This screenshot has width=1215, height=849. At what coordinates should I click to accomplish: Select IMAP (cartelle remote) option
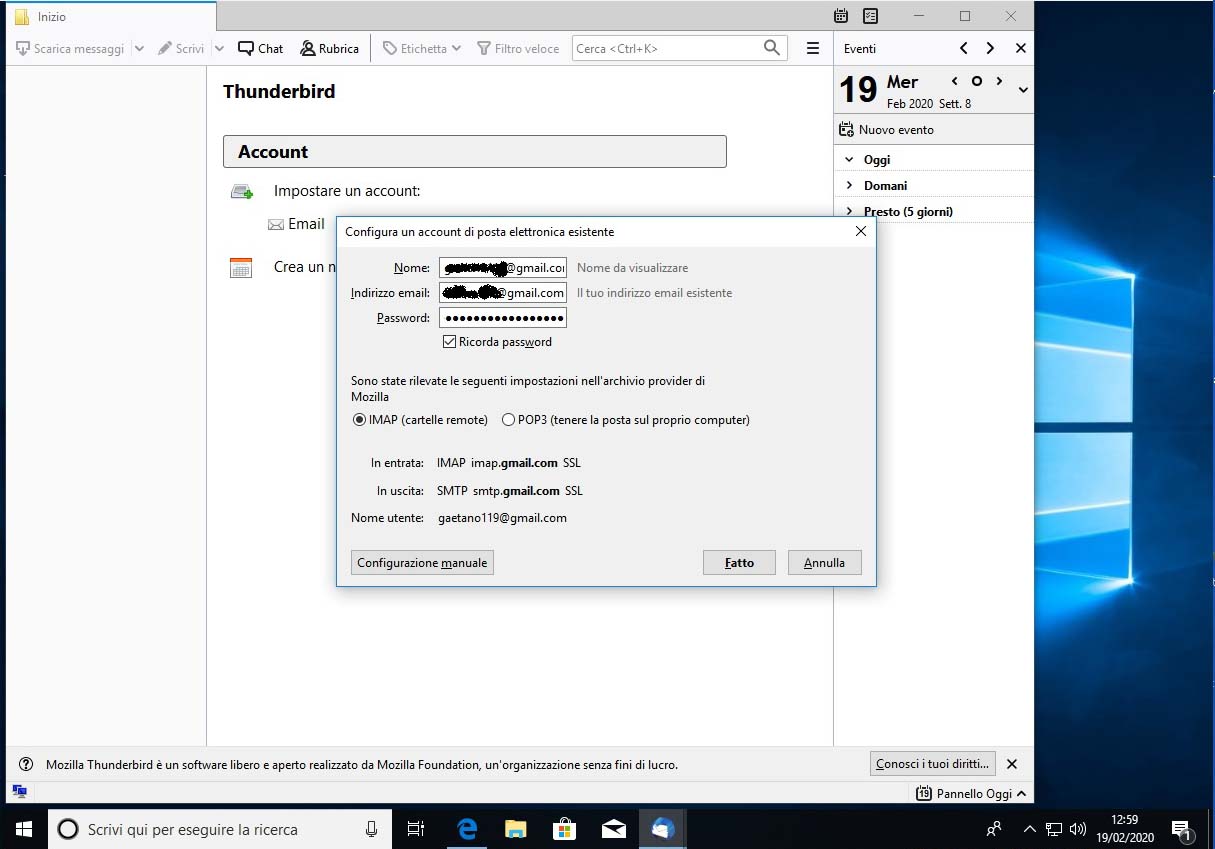359,420
